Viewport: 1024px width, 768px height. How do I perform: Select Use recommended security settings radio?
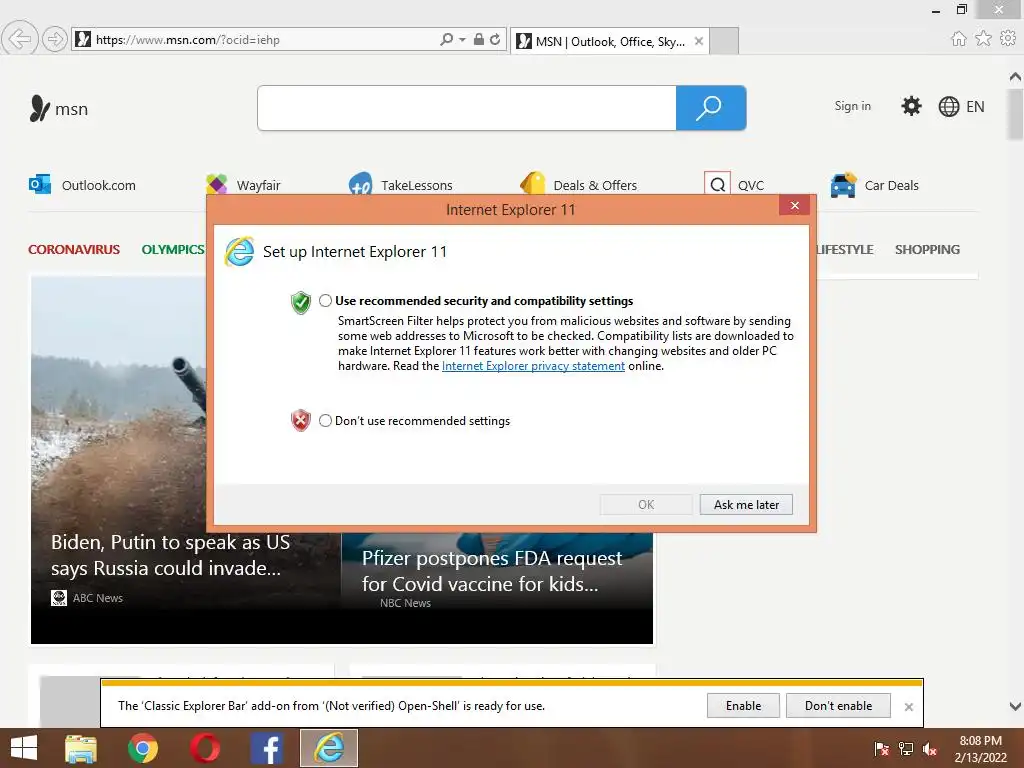pyautogui.click(x=325, y=300)
